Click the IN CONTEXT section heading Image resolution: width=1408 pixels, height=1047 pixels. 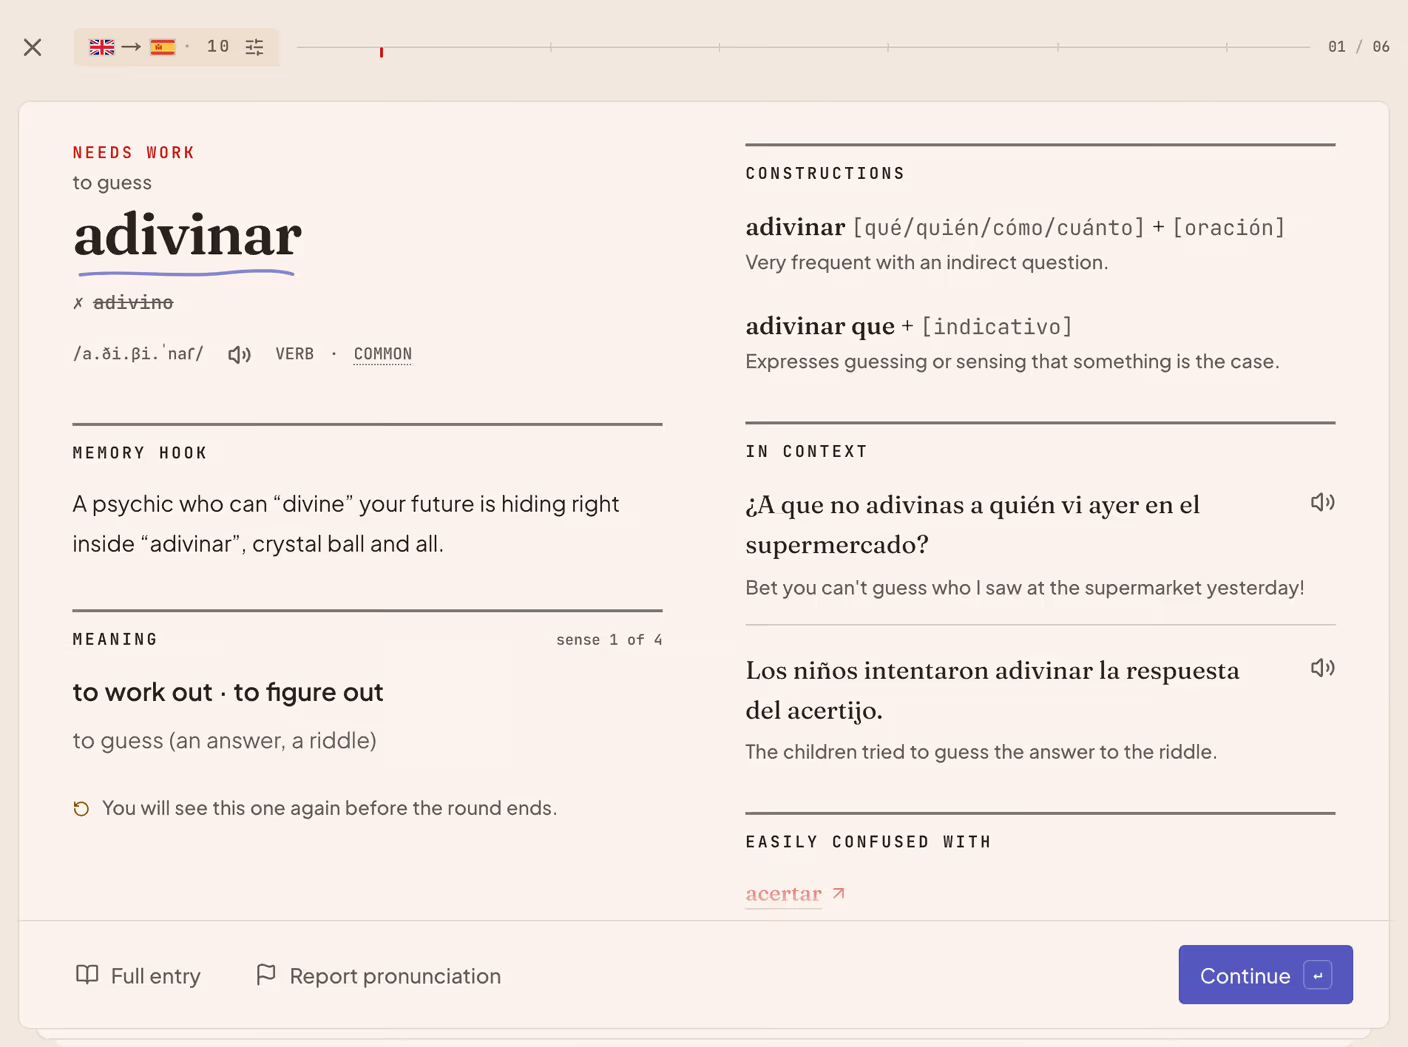click(x=806, y=452)
